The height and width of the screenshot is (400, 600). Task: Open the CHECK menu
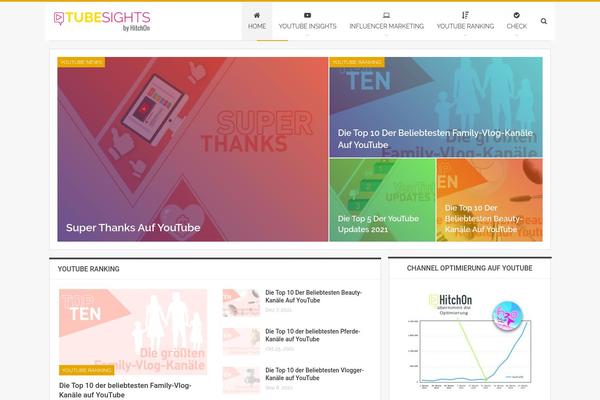pyautogui.click(x=517, y=26)
